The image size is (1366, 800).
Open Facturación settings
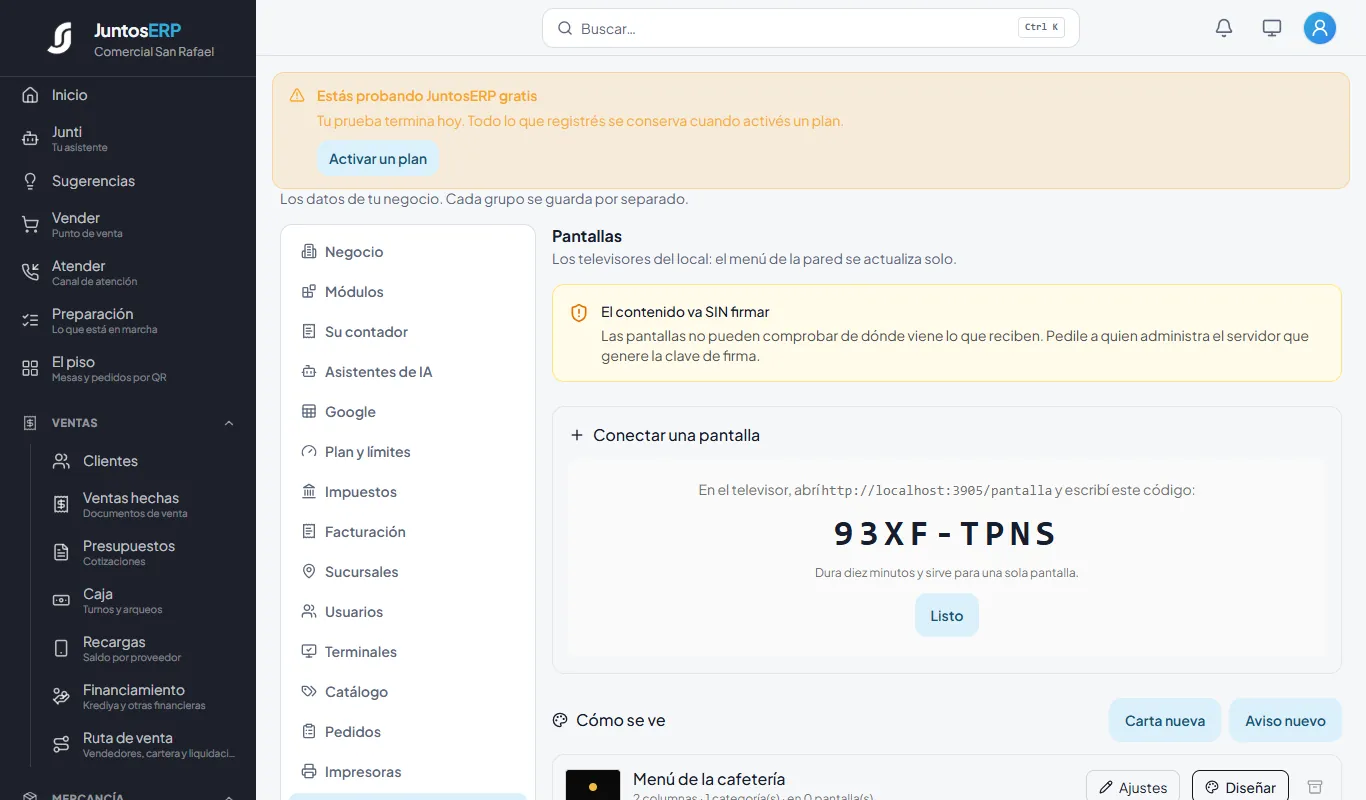click(x=408, y=532)
